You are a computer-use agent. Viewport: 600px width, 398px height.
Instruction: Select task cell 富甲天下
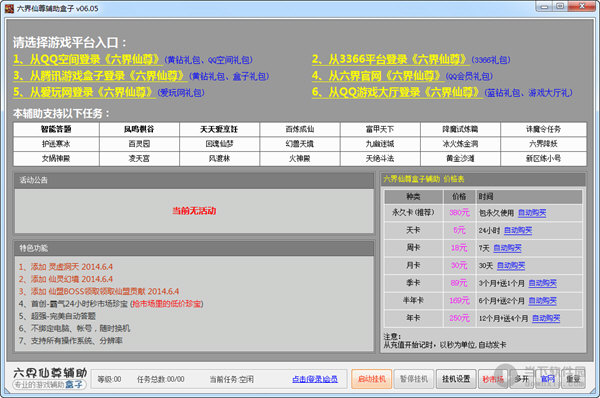pyautogui.click(x=380, y=129)
